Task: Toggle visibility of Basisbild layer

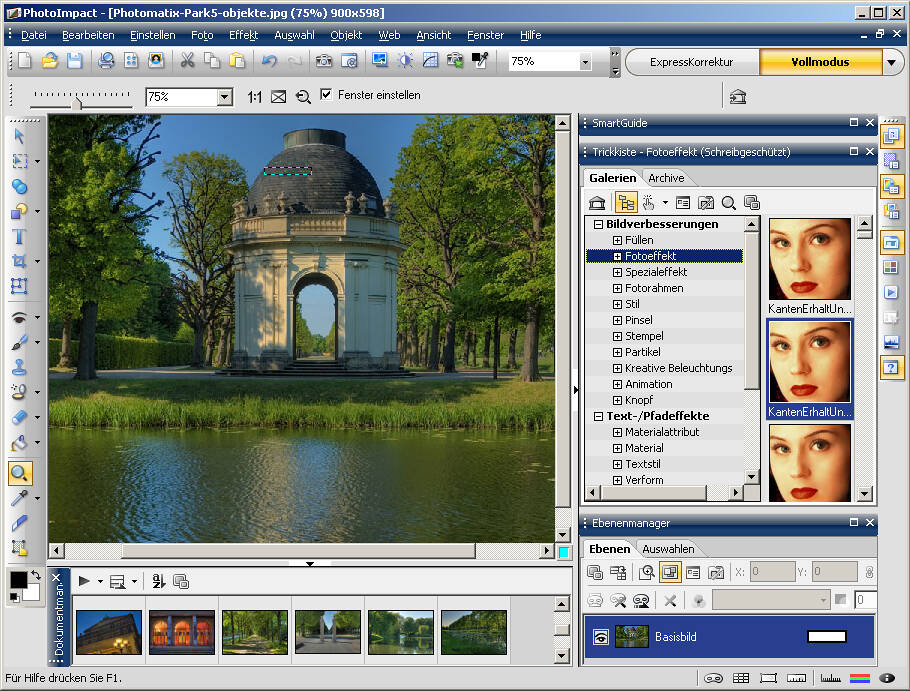Action: (601, 637)
